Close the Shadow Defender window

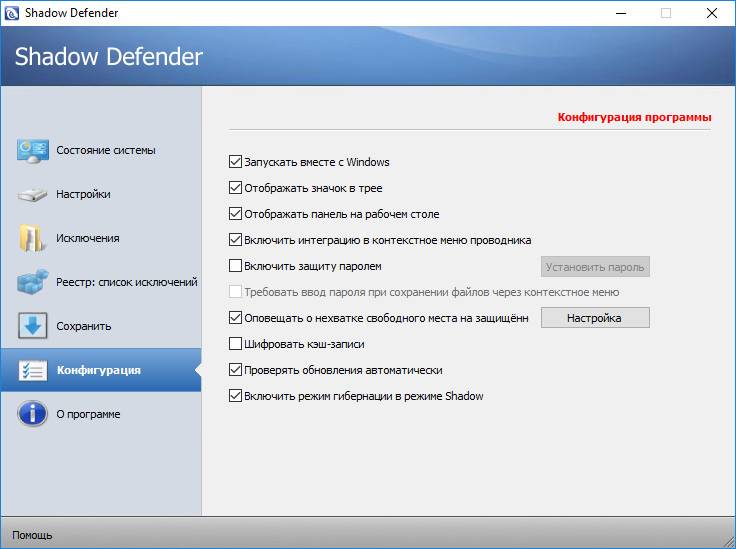tap(712, 13)
